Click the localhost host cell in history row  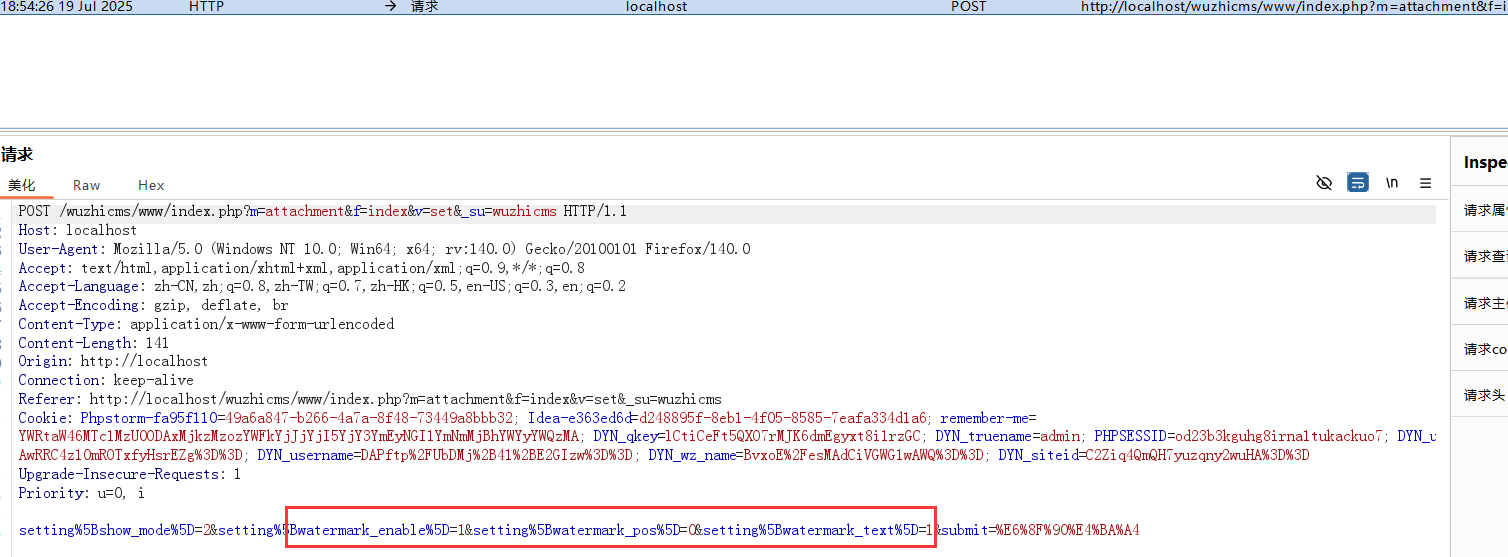coord(656,6)
